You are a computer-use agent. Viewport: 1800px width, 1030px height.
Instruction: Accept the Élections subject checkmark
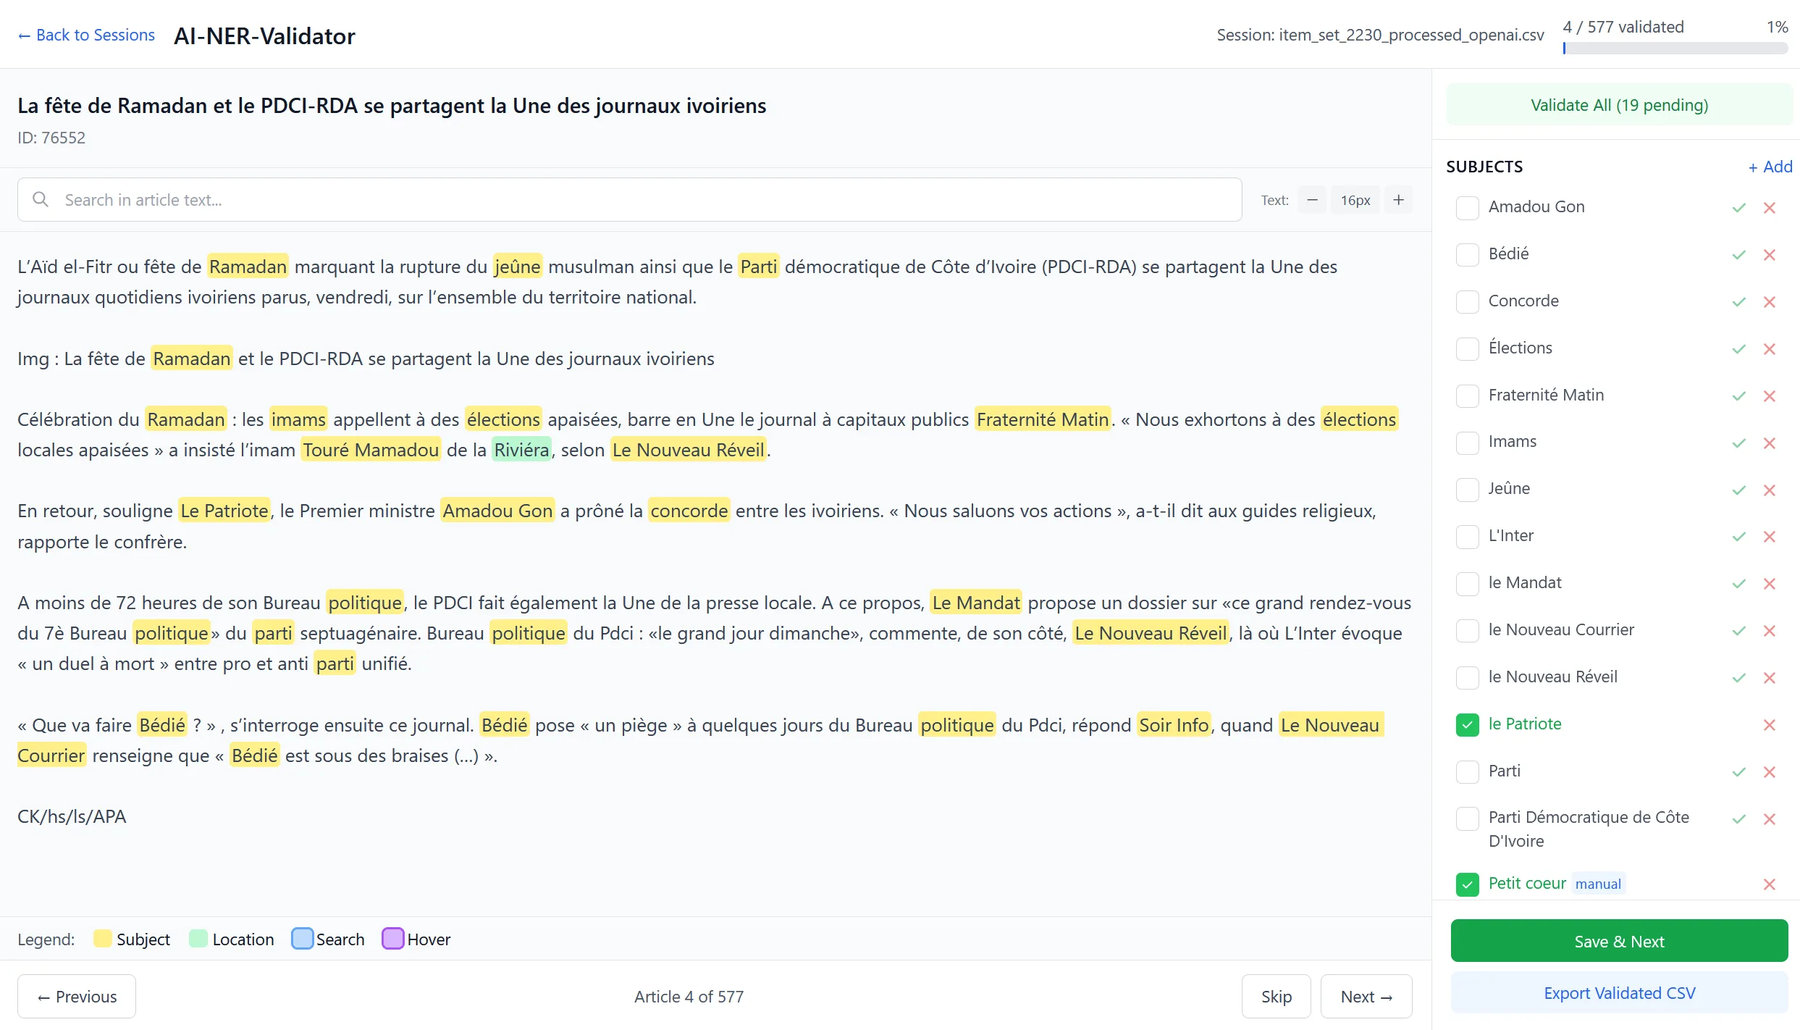[x=1739, y=349]
